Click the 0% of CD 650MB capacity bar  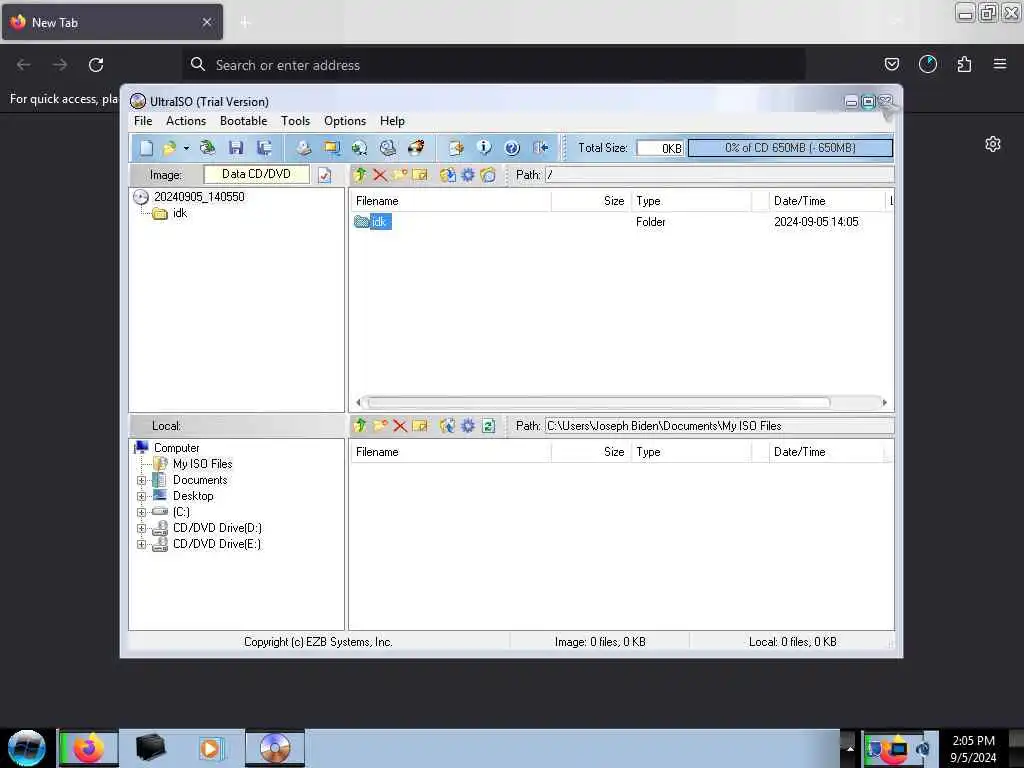(790, 148)
